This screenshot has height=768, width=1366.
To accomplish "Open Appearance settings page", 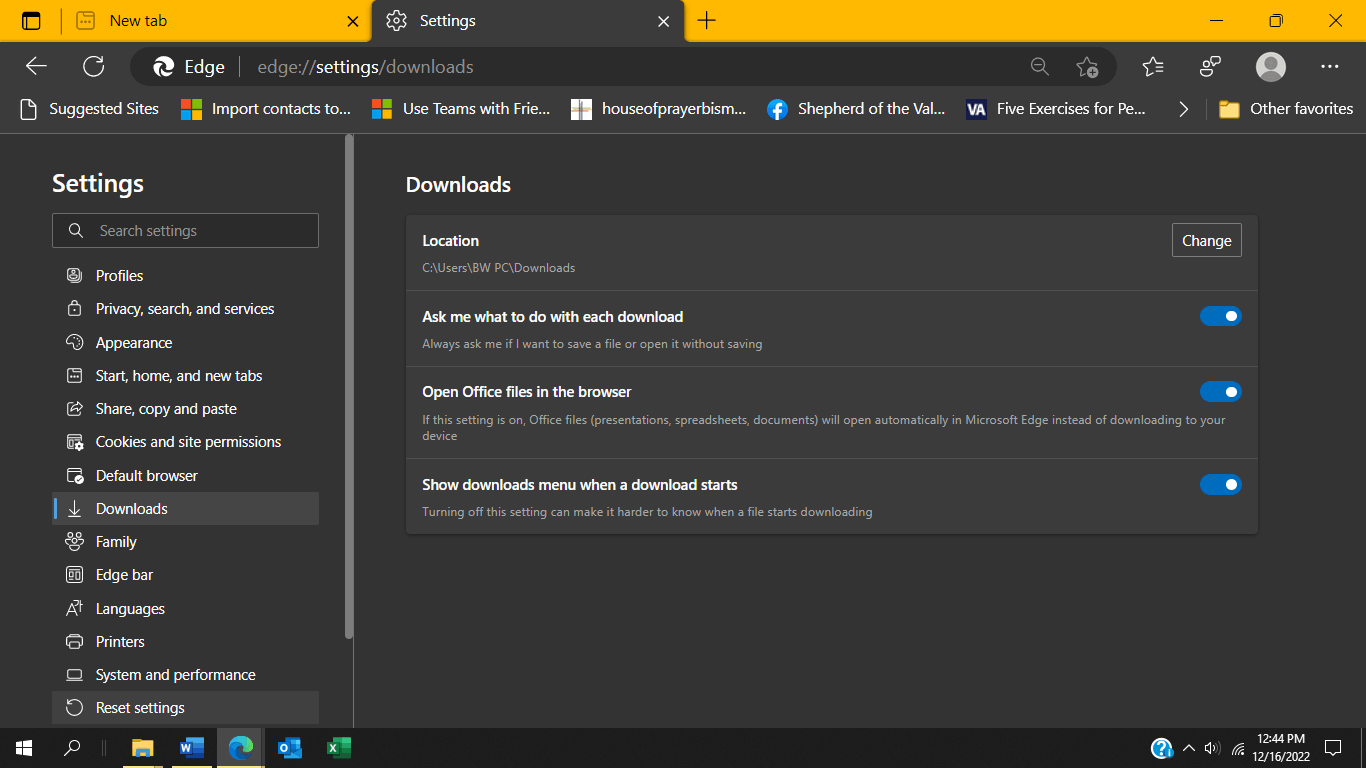I will tap(185, 342).
